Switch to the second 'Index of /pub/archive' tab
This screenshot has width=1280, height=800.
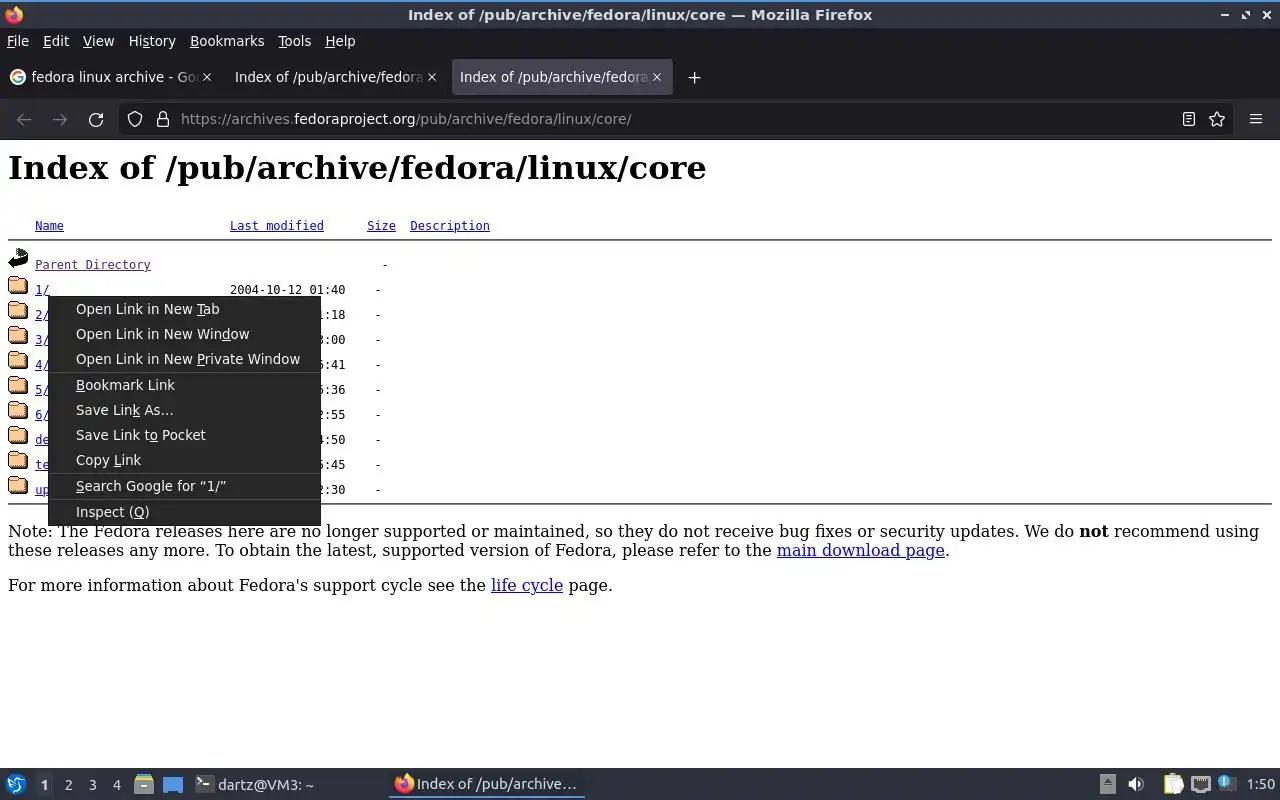tap(335, 77)
